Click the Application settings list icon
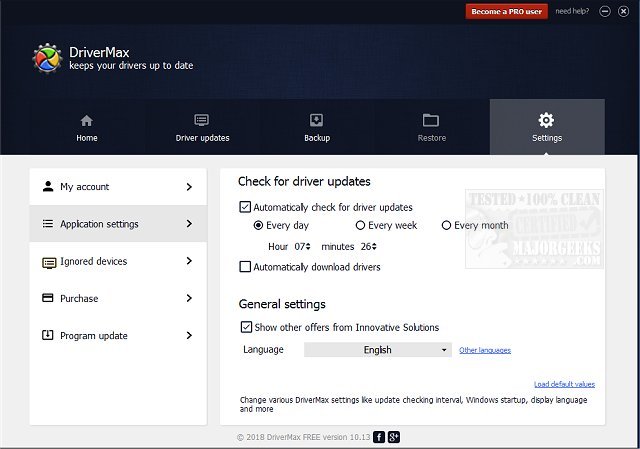 point(48,223)
